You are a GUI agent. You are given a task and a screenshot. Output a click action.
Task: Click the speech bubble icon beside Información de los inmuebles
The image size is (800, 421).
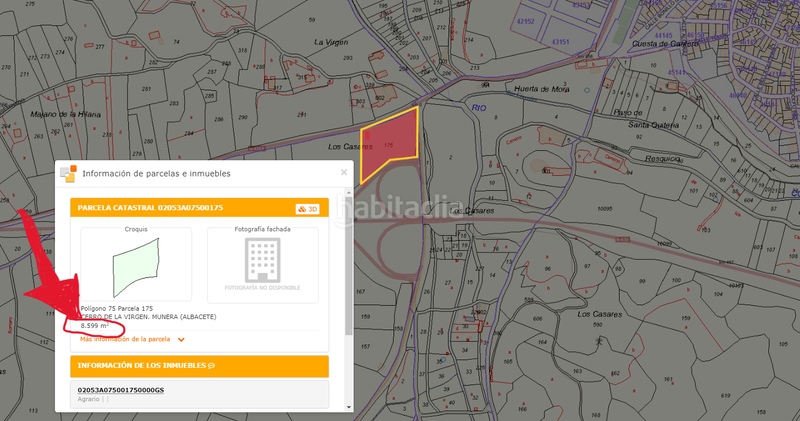[212, 366]
